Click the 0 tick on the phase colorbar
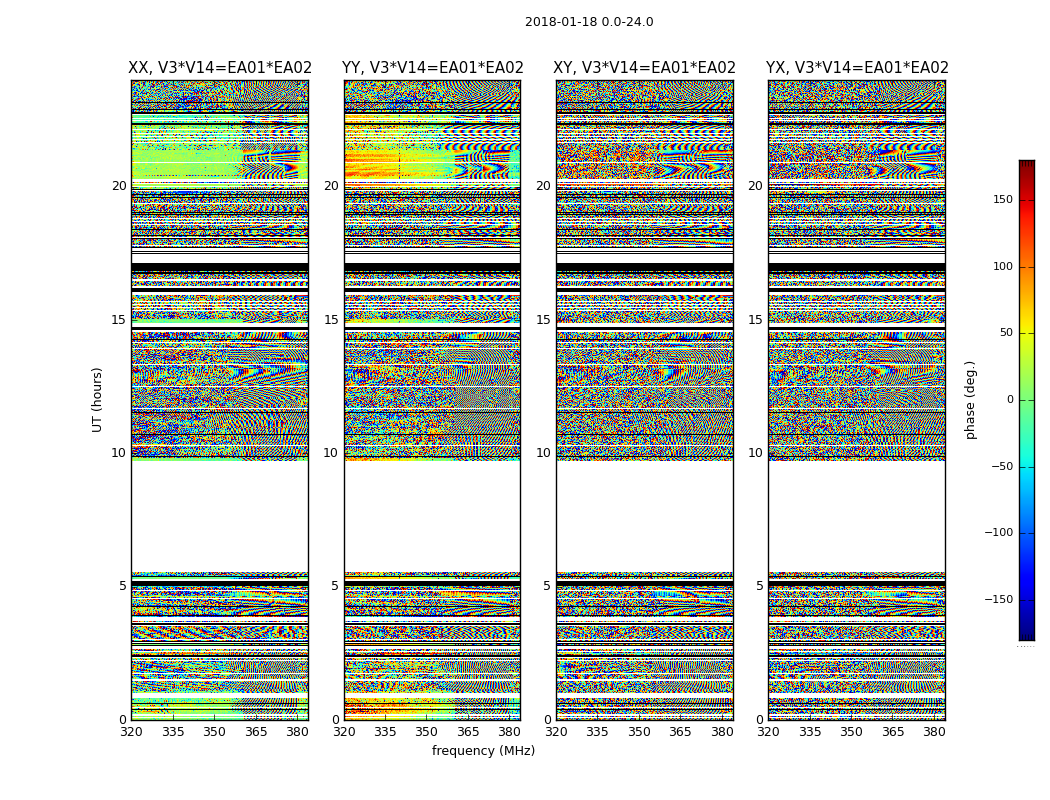 tap(1010, 400)
